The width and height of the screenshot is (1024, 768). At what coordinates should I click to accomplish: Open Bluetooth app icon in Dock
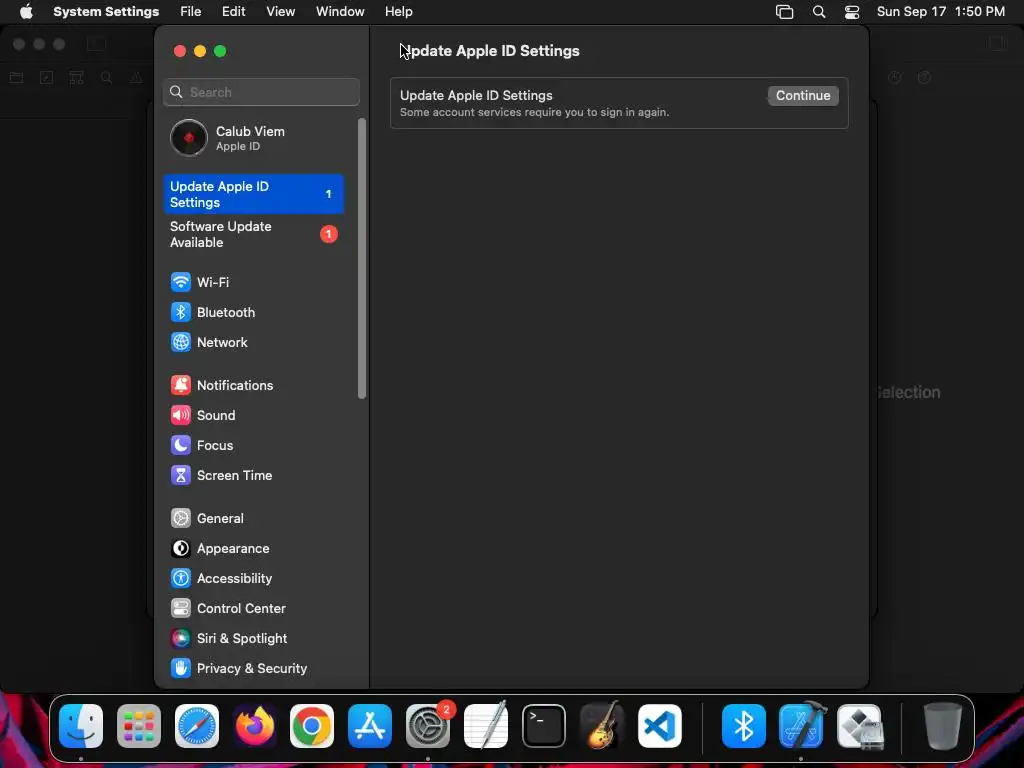(x=744, y=726)
